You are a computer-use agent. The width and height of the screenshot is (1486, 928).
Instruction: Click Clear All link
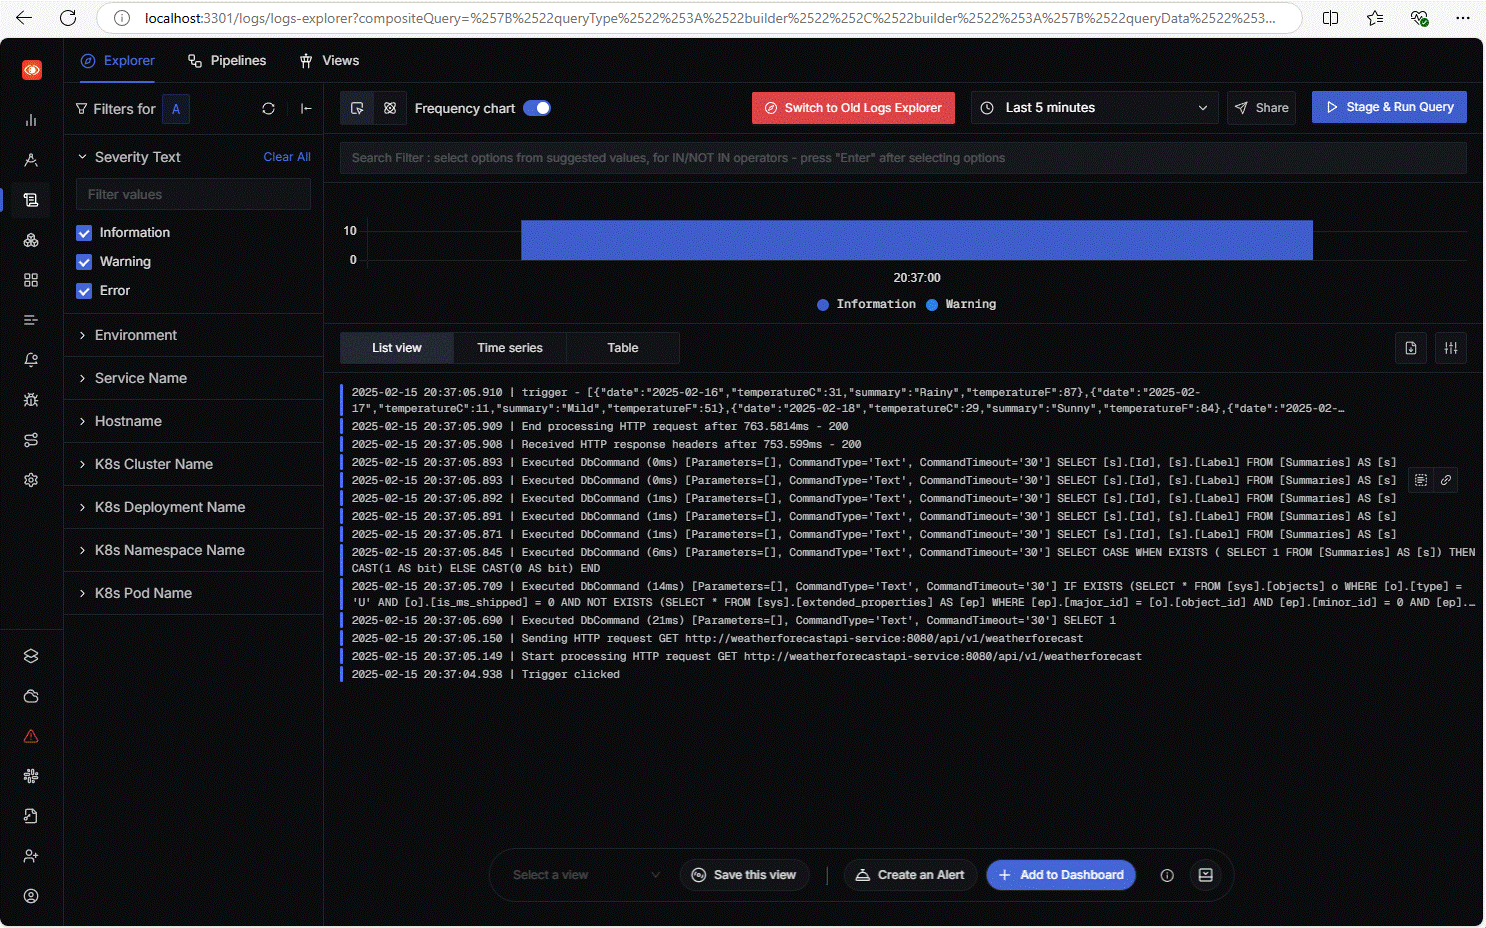[287, 157]
